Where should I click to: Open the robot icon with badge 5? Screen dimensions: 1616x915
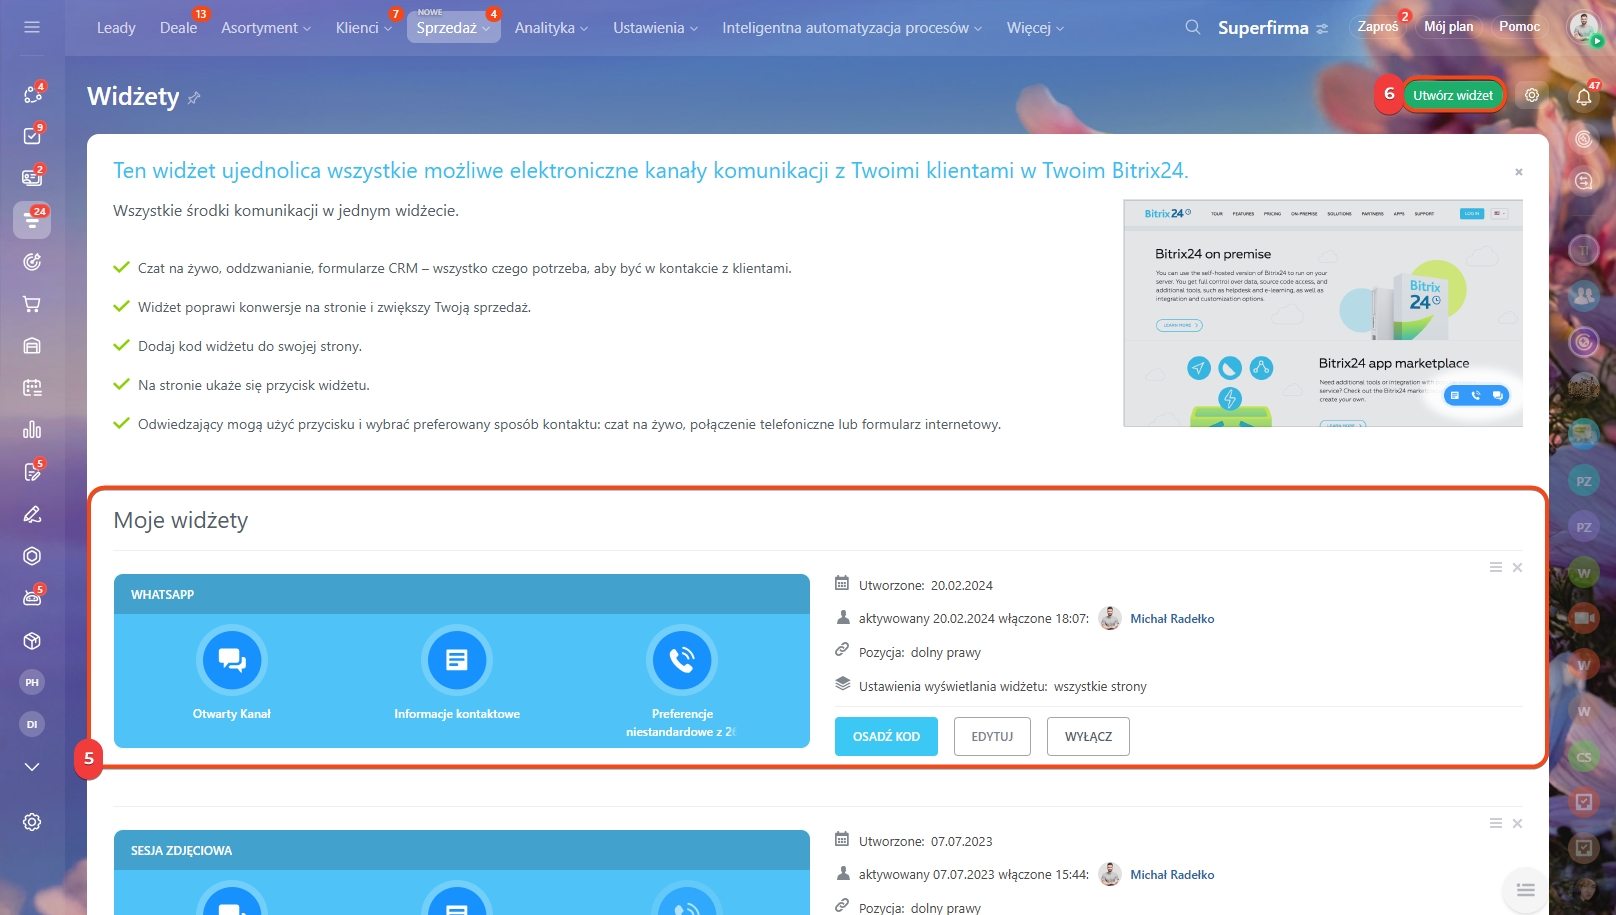pyautogui.click(x=32, y=598)
